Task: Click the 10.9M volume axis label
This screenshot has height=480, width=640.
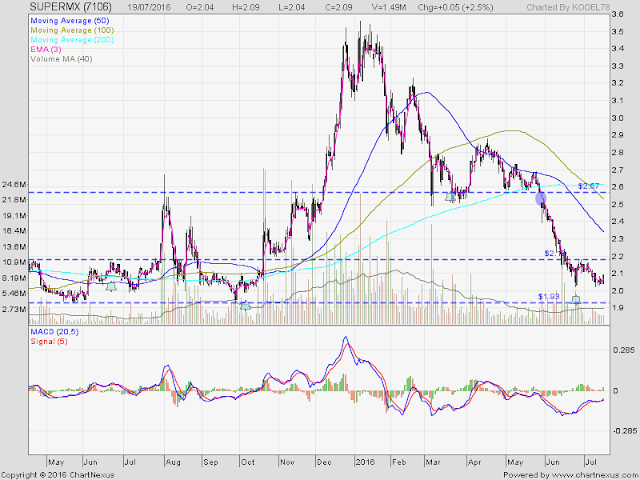Action: pos(14,262)
